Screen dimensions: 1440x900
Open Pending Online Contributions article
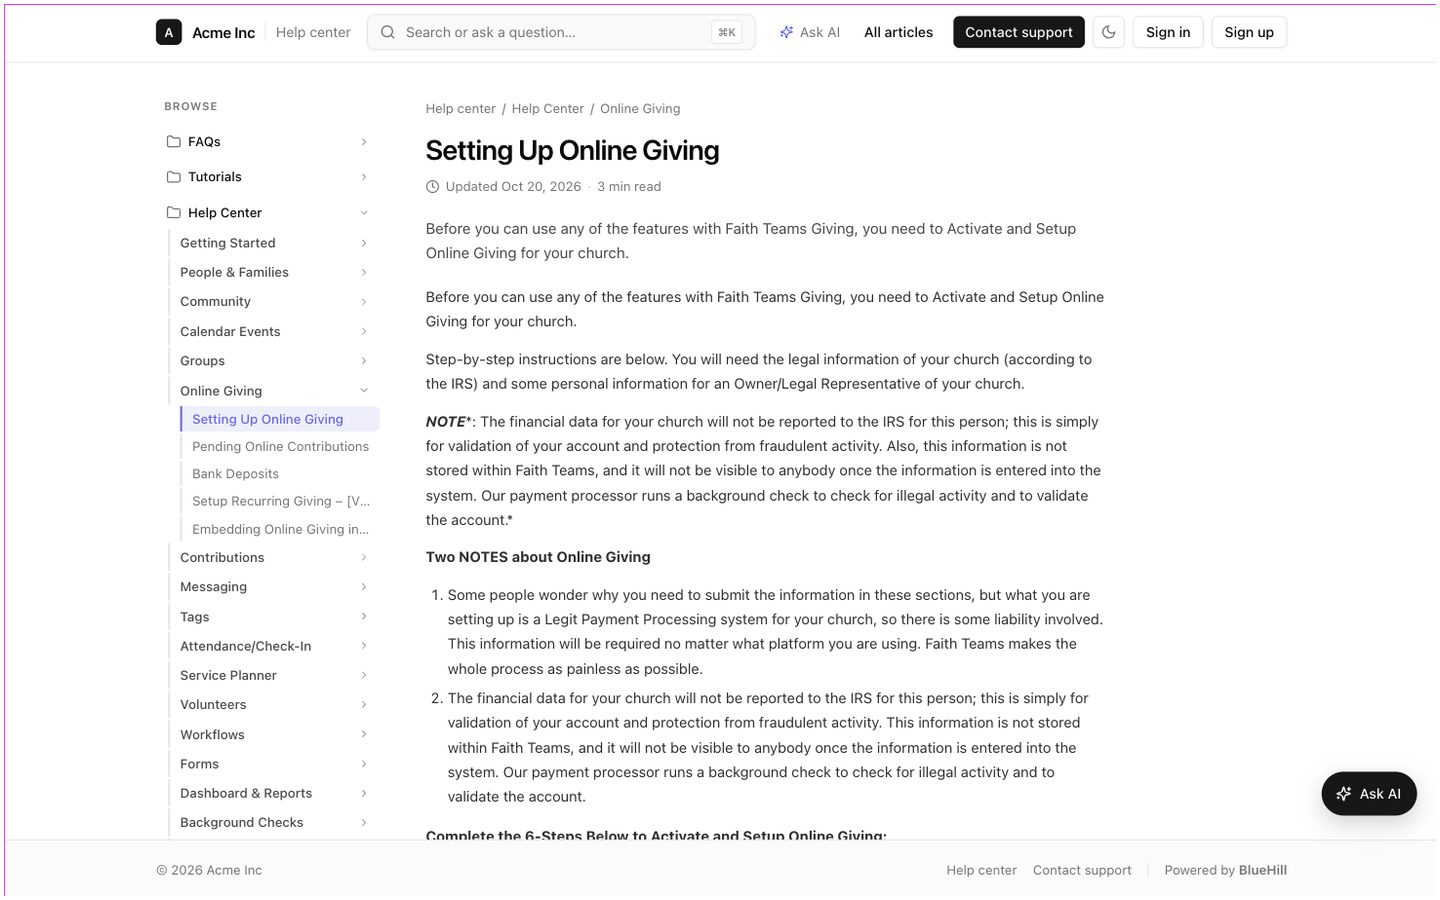[280, 447]
